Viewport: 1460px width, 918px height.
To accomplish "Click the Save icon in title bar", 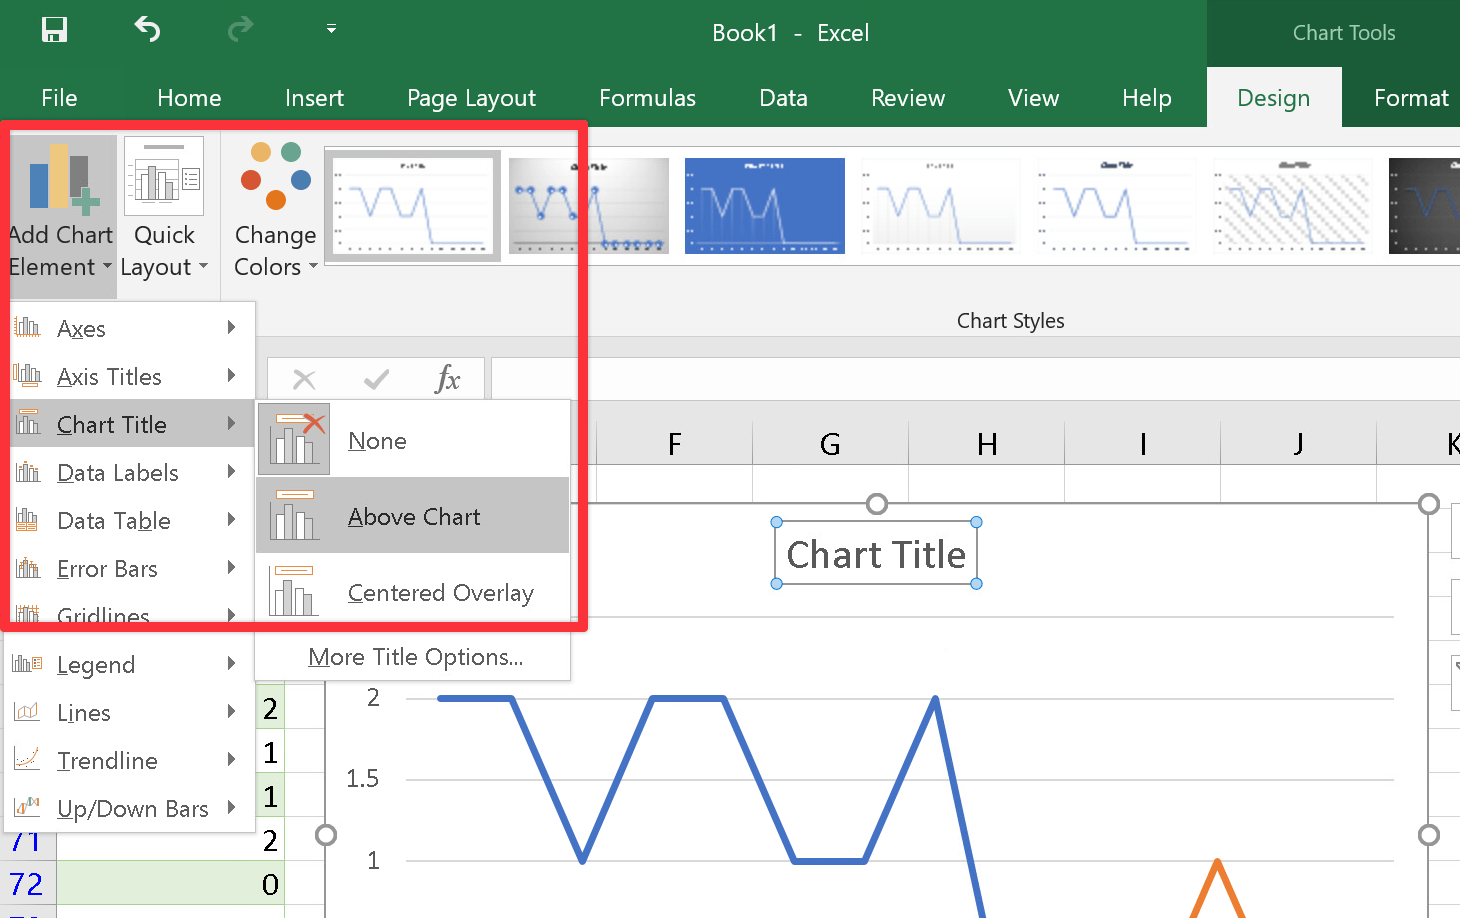I will point(54,30).
